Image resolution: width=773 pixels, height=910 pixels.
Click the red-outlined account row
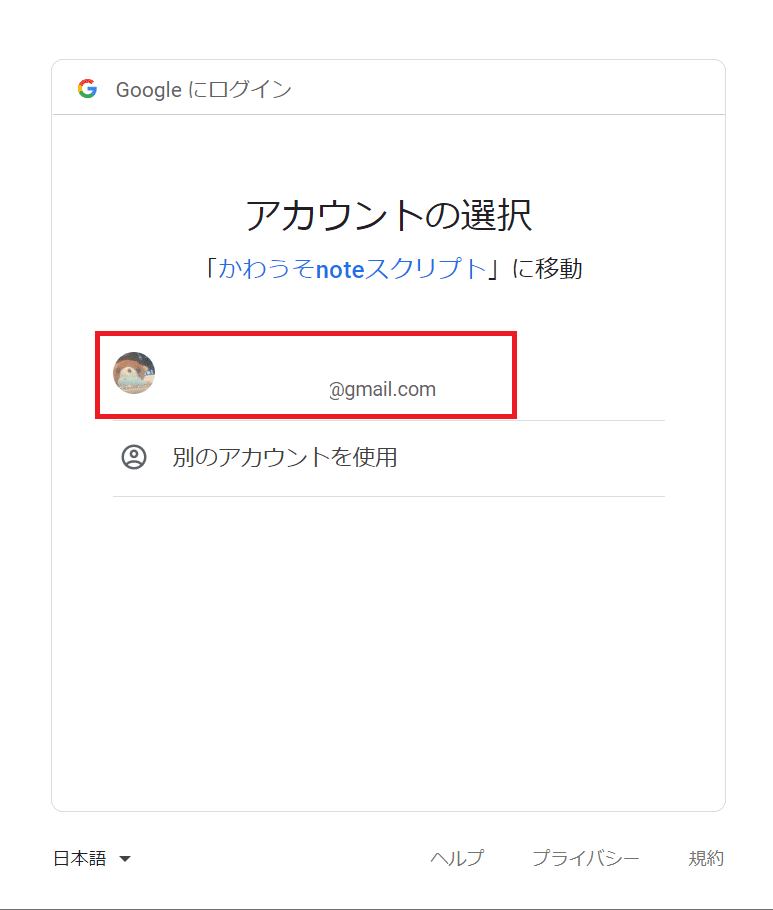pyautogui.click(x=306, y=375)
